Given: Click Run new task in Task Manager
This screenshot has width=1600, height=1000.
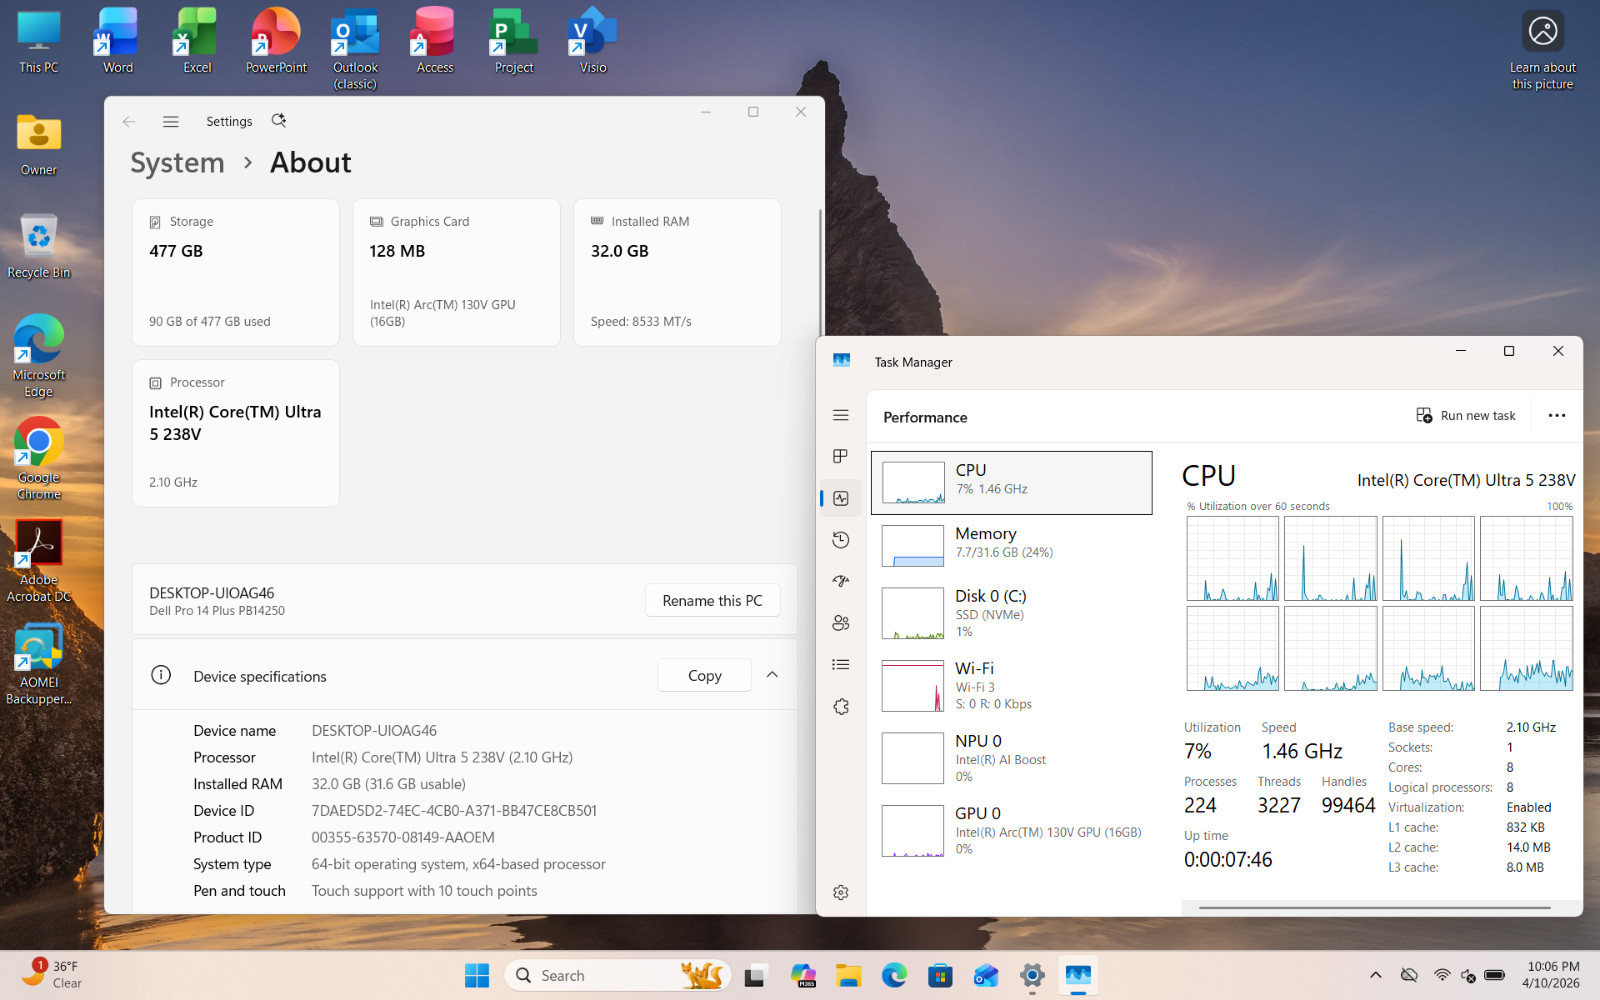Looking at the screenshot, I should 1466,416.
